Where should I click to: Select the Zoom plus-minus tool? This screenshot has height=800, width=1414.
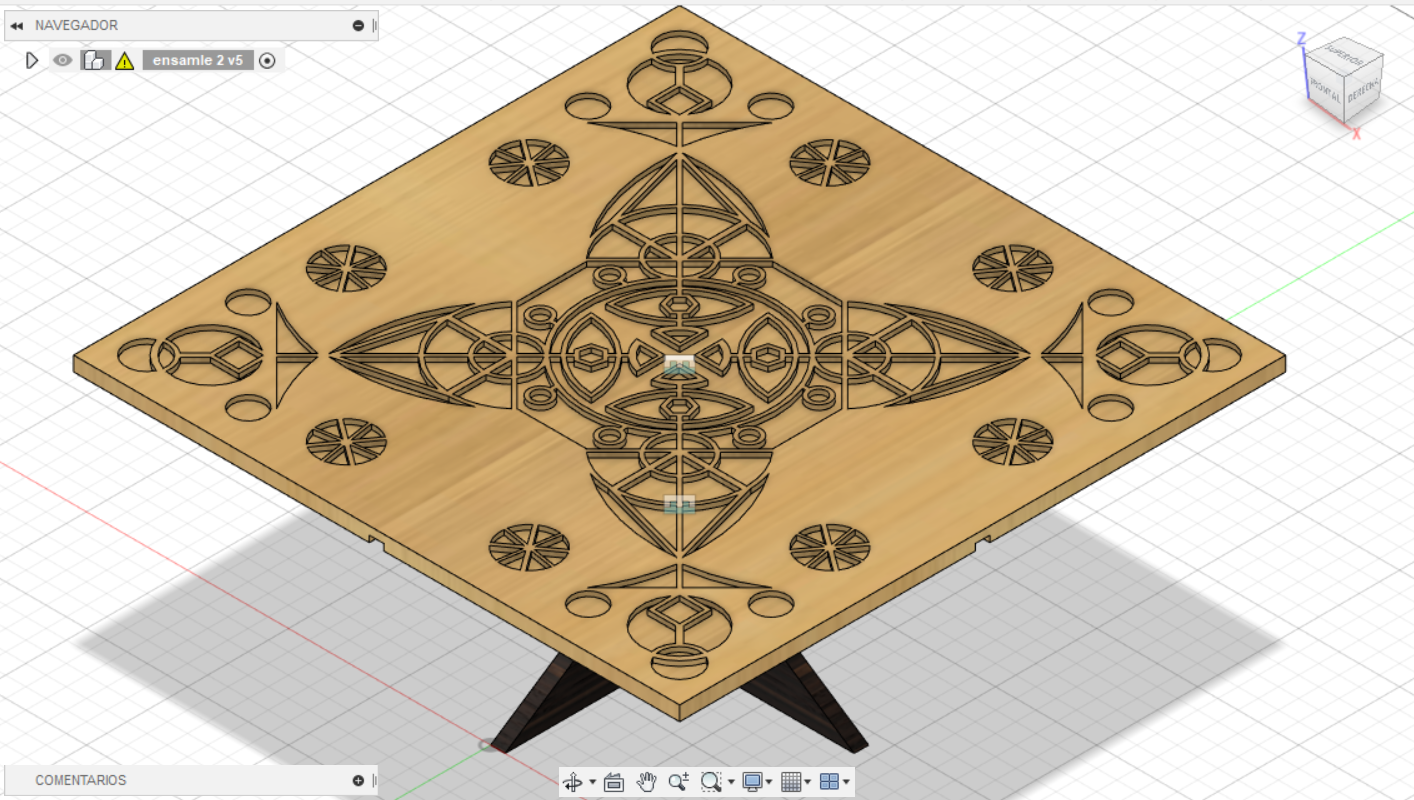click(679, 782)
